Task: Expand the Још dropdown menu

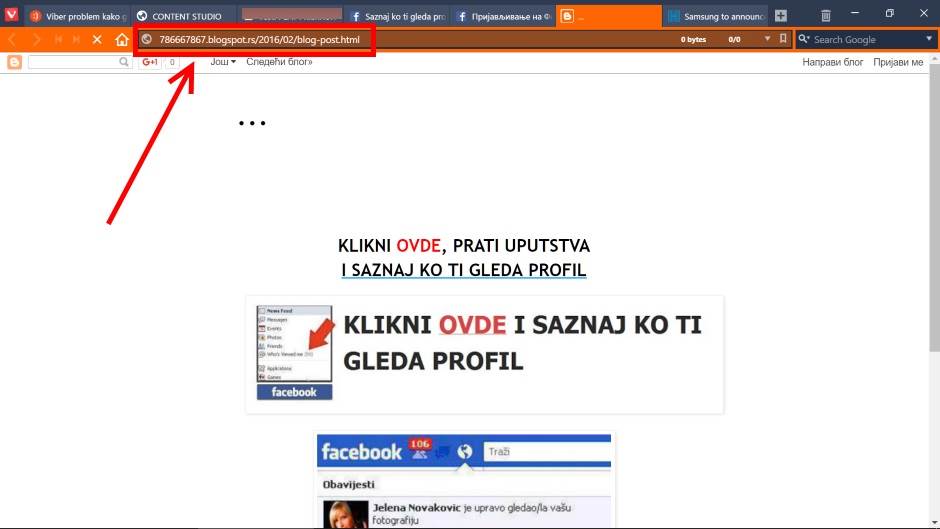Action: point(223,62)
